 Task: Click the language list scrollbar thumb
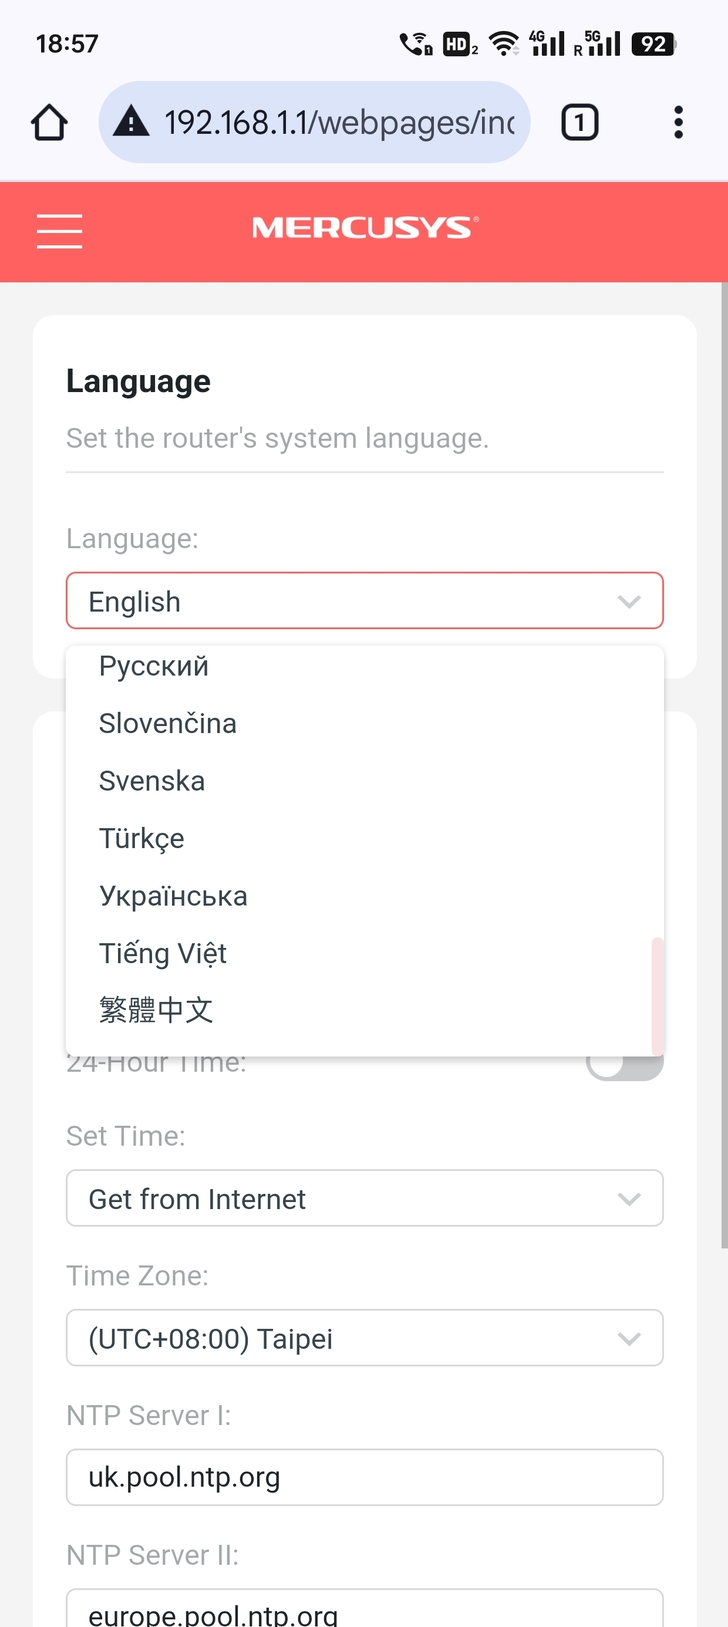pyautogui.click(x=657, y=995)
